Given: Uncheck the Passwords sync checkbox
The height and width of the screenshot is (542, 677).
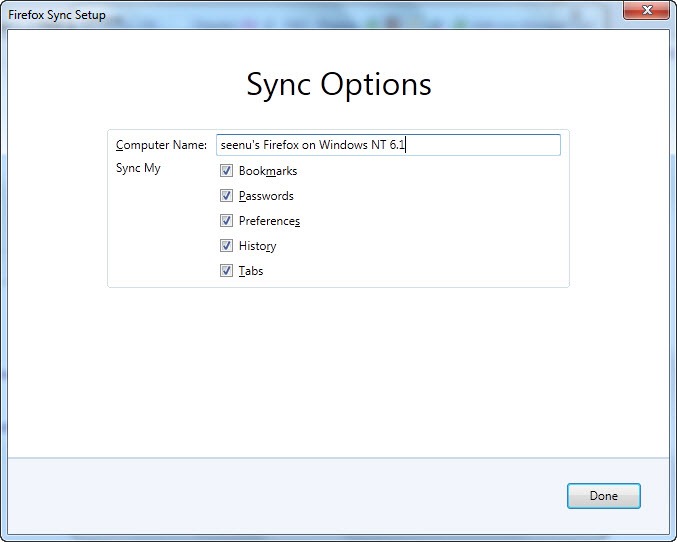Looking at the screenshot, I should pos(226,196).
